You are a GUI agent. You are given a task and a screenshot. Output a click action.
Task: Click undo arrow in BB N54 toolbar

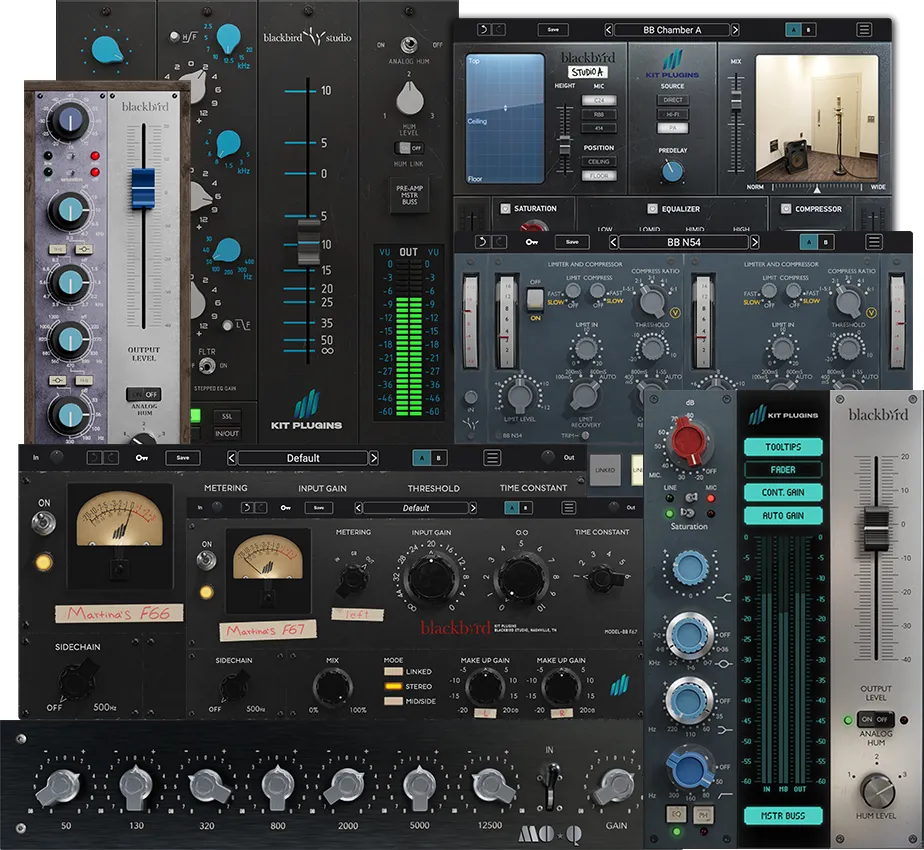tap(483, 242)
